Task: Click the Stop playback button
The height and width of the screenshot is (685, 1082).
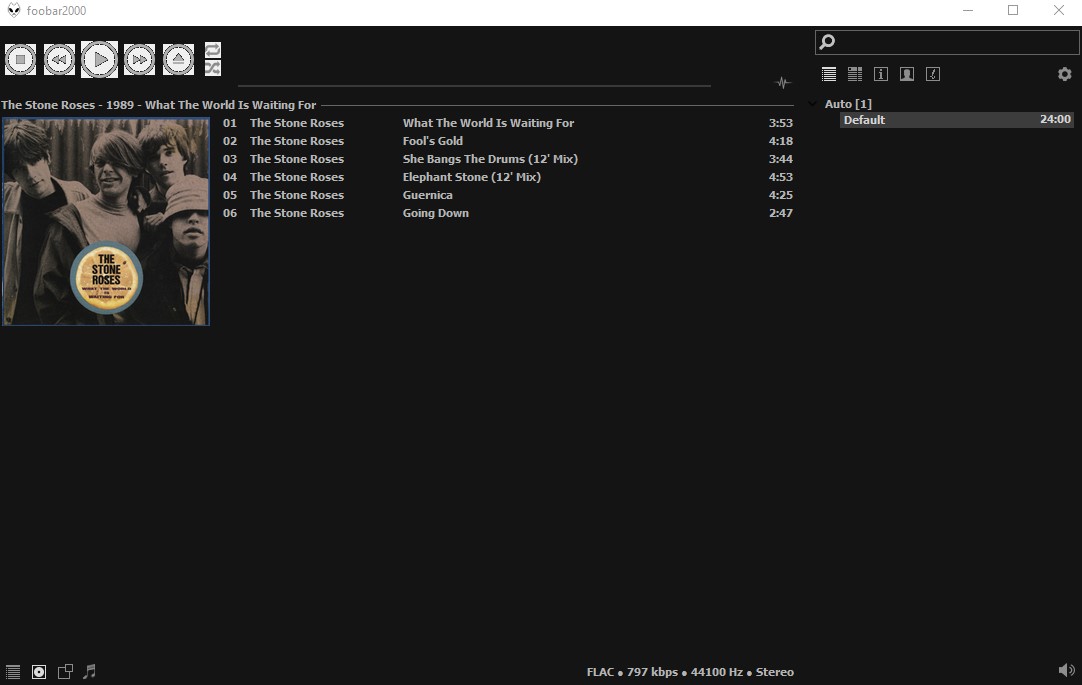Action: point(21,59)
